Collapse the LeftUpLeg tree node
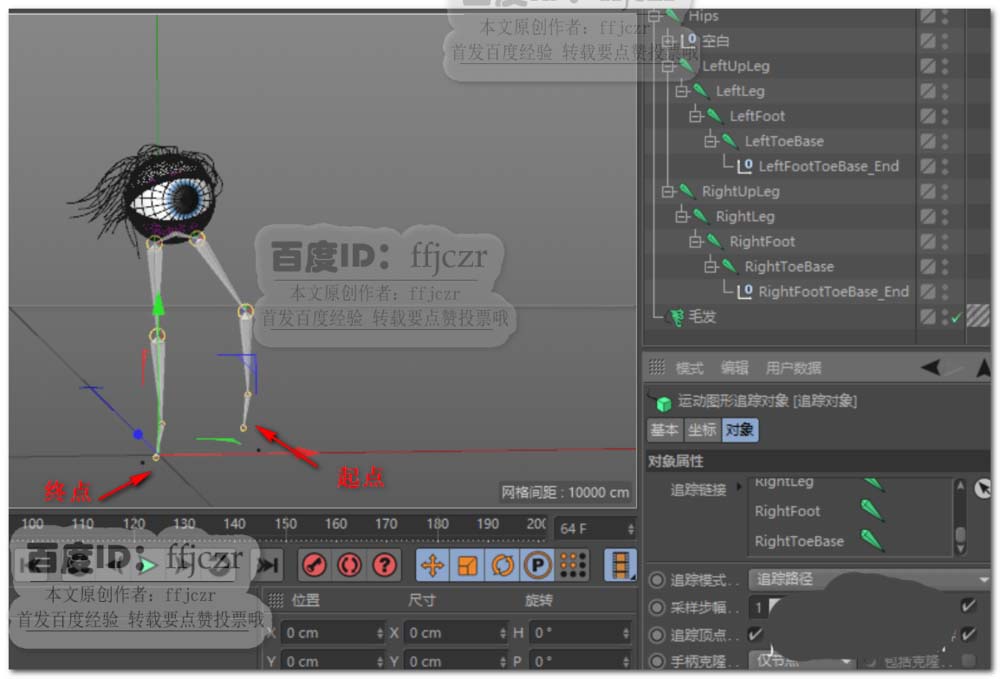Viewport: 1000px width, 679px height. pos(668,66)
